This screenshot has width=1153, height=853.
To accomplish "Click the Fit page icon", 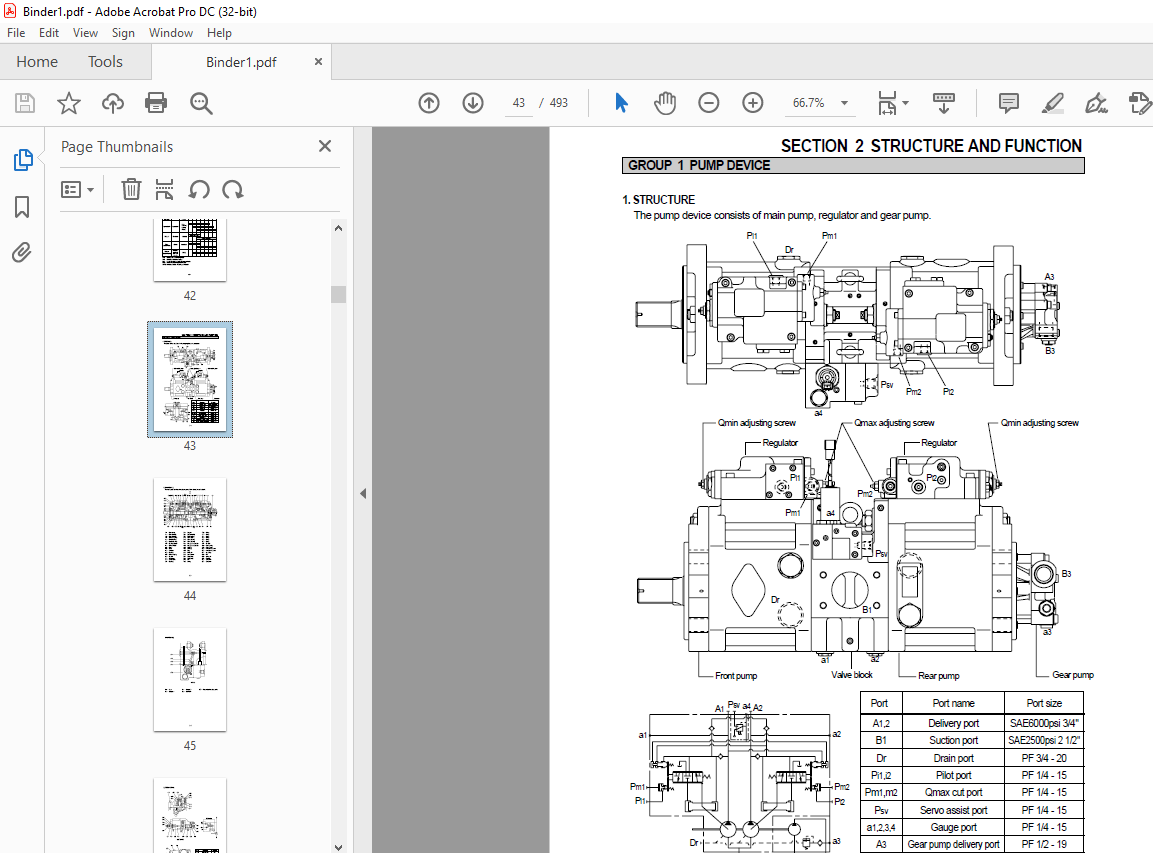I will point(888,103).
